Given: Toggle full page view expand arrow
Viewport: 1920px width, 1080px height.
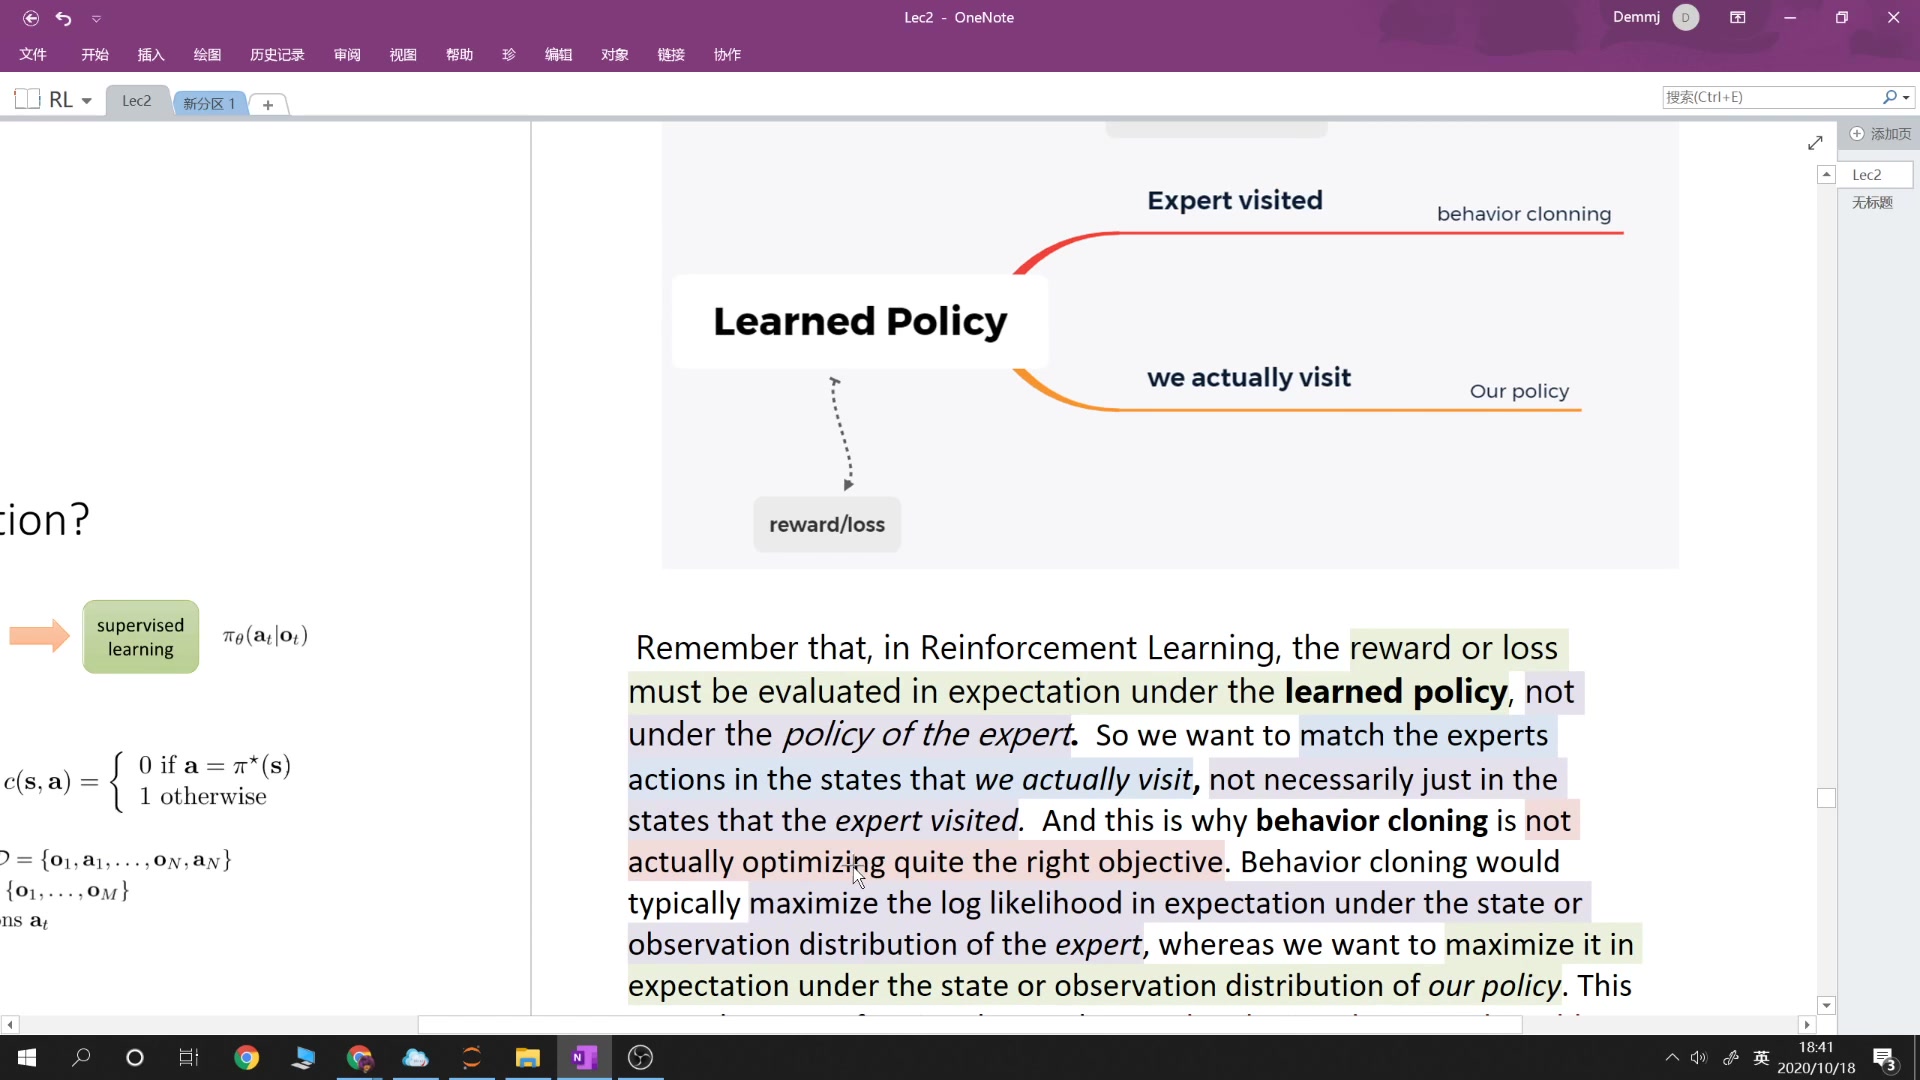Looking at the screenshot, I should point(1815,143).
